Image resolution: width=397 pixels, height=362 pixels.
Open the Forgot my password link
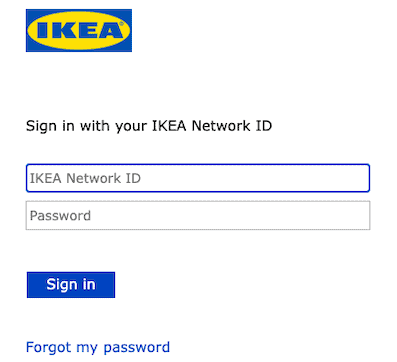(98, 347)
